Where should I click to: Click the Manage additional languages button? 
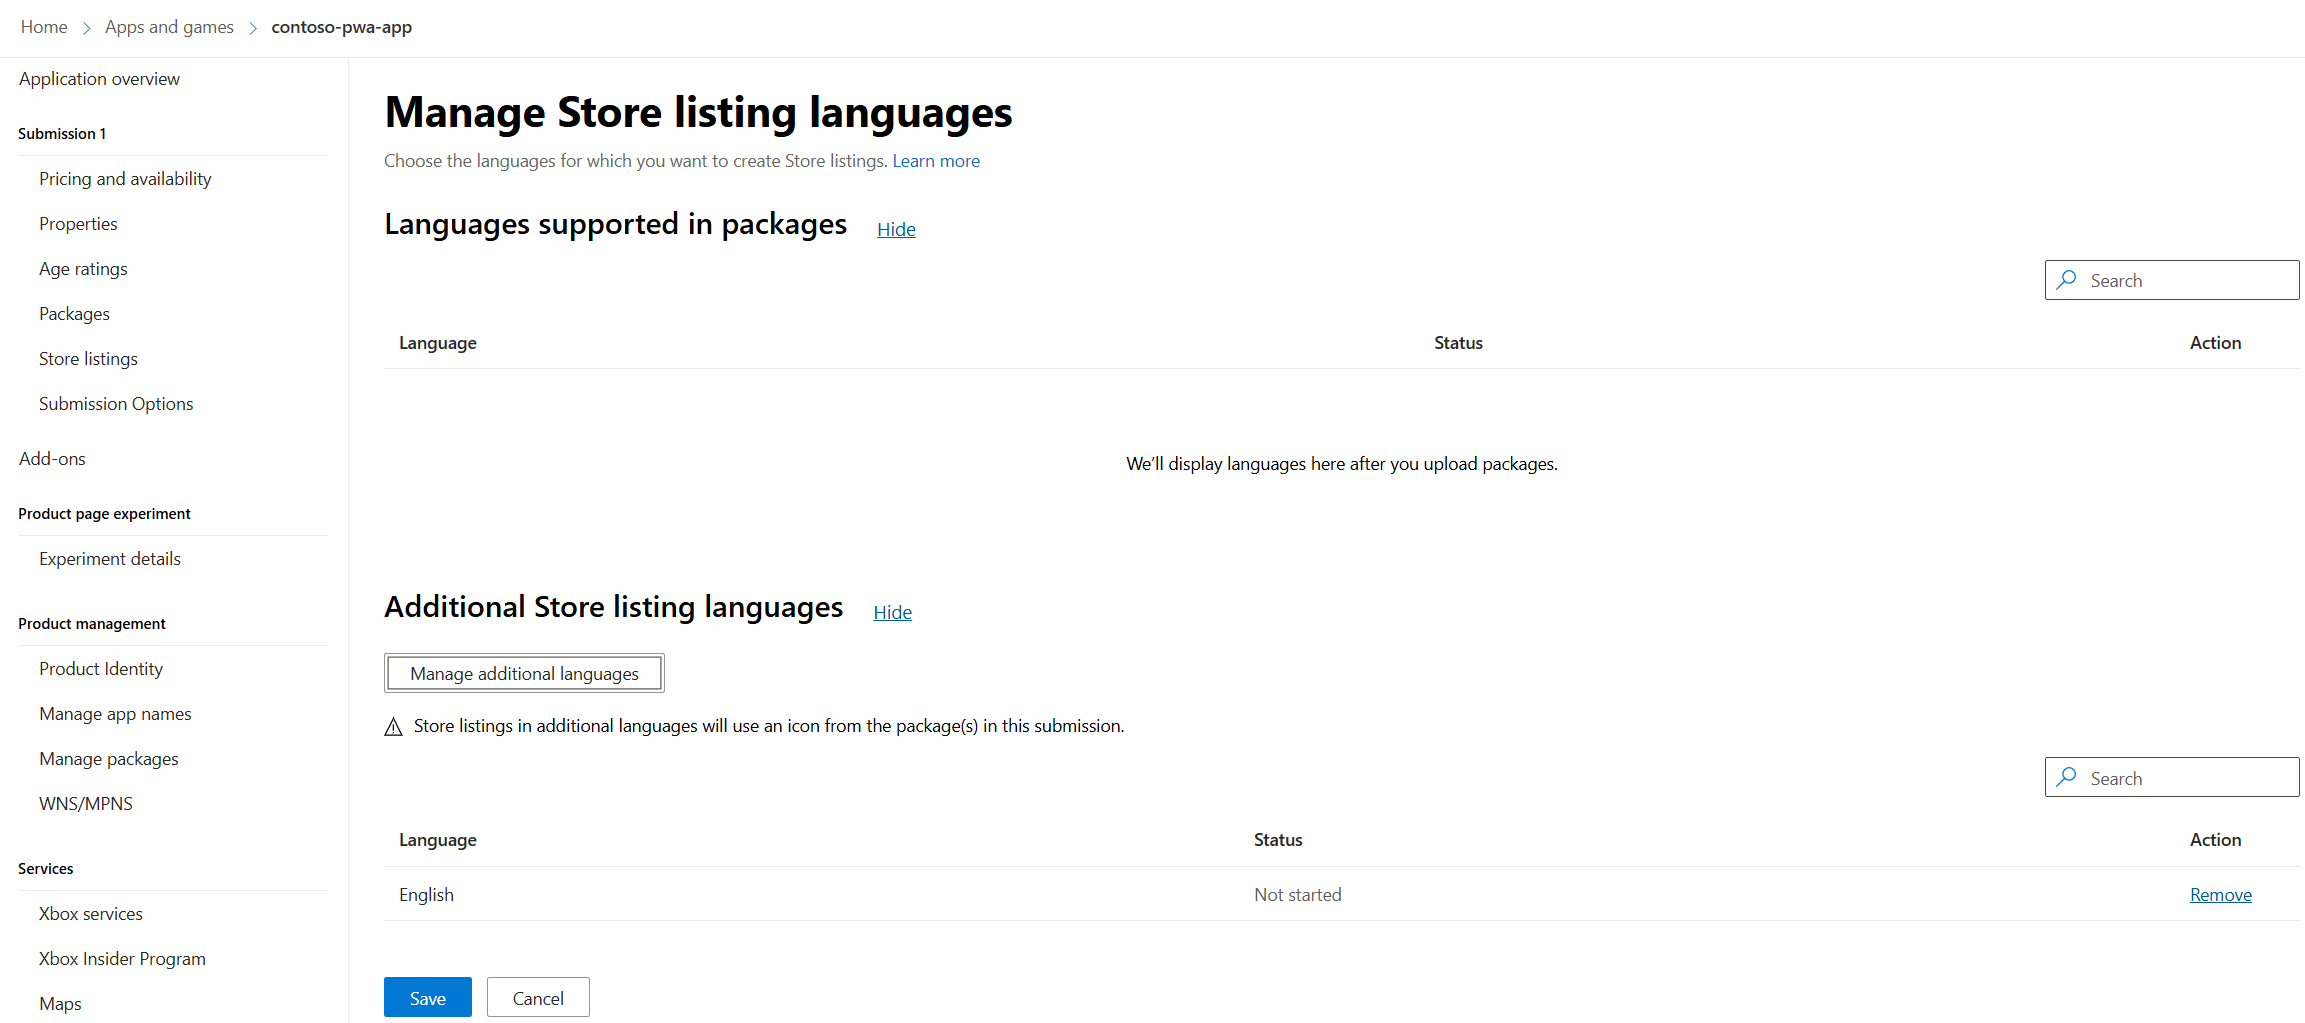point(524,673)
